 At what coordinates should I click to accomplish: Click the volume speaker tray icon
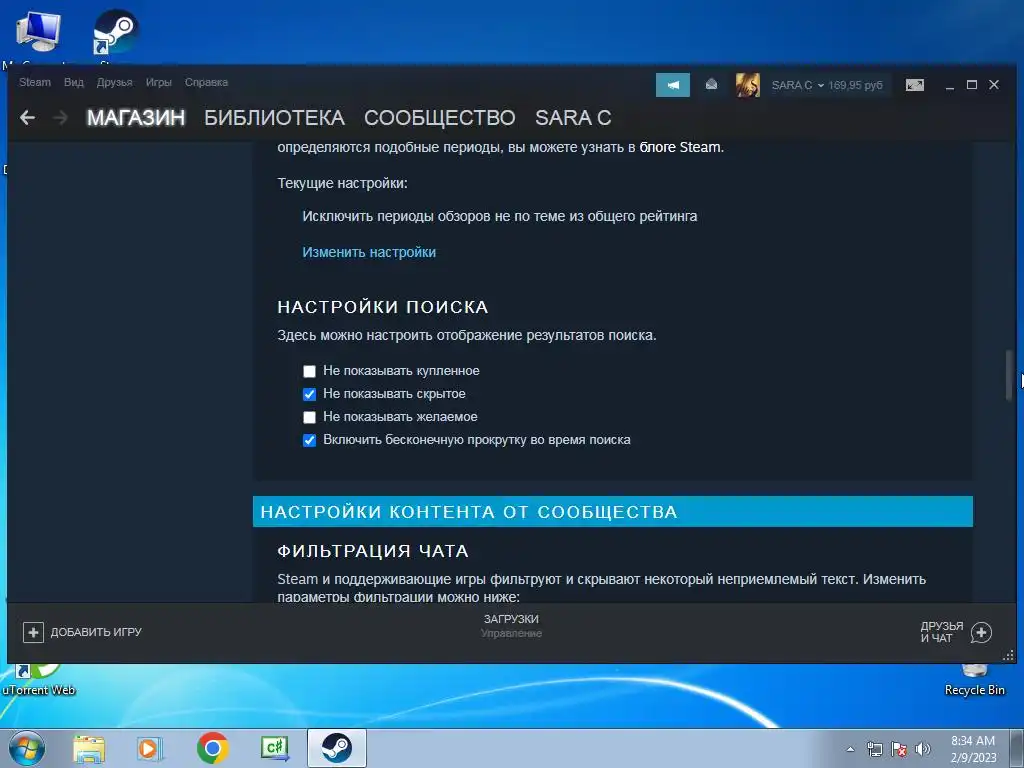tap(922, 749)
